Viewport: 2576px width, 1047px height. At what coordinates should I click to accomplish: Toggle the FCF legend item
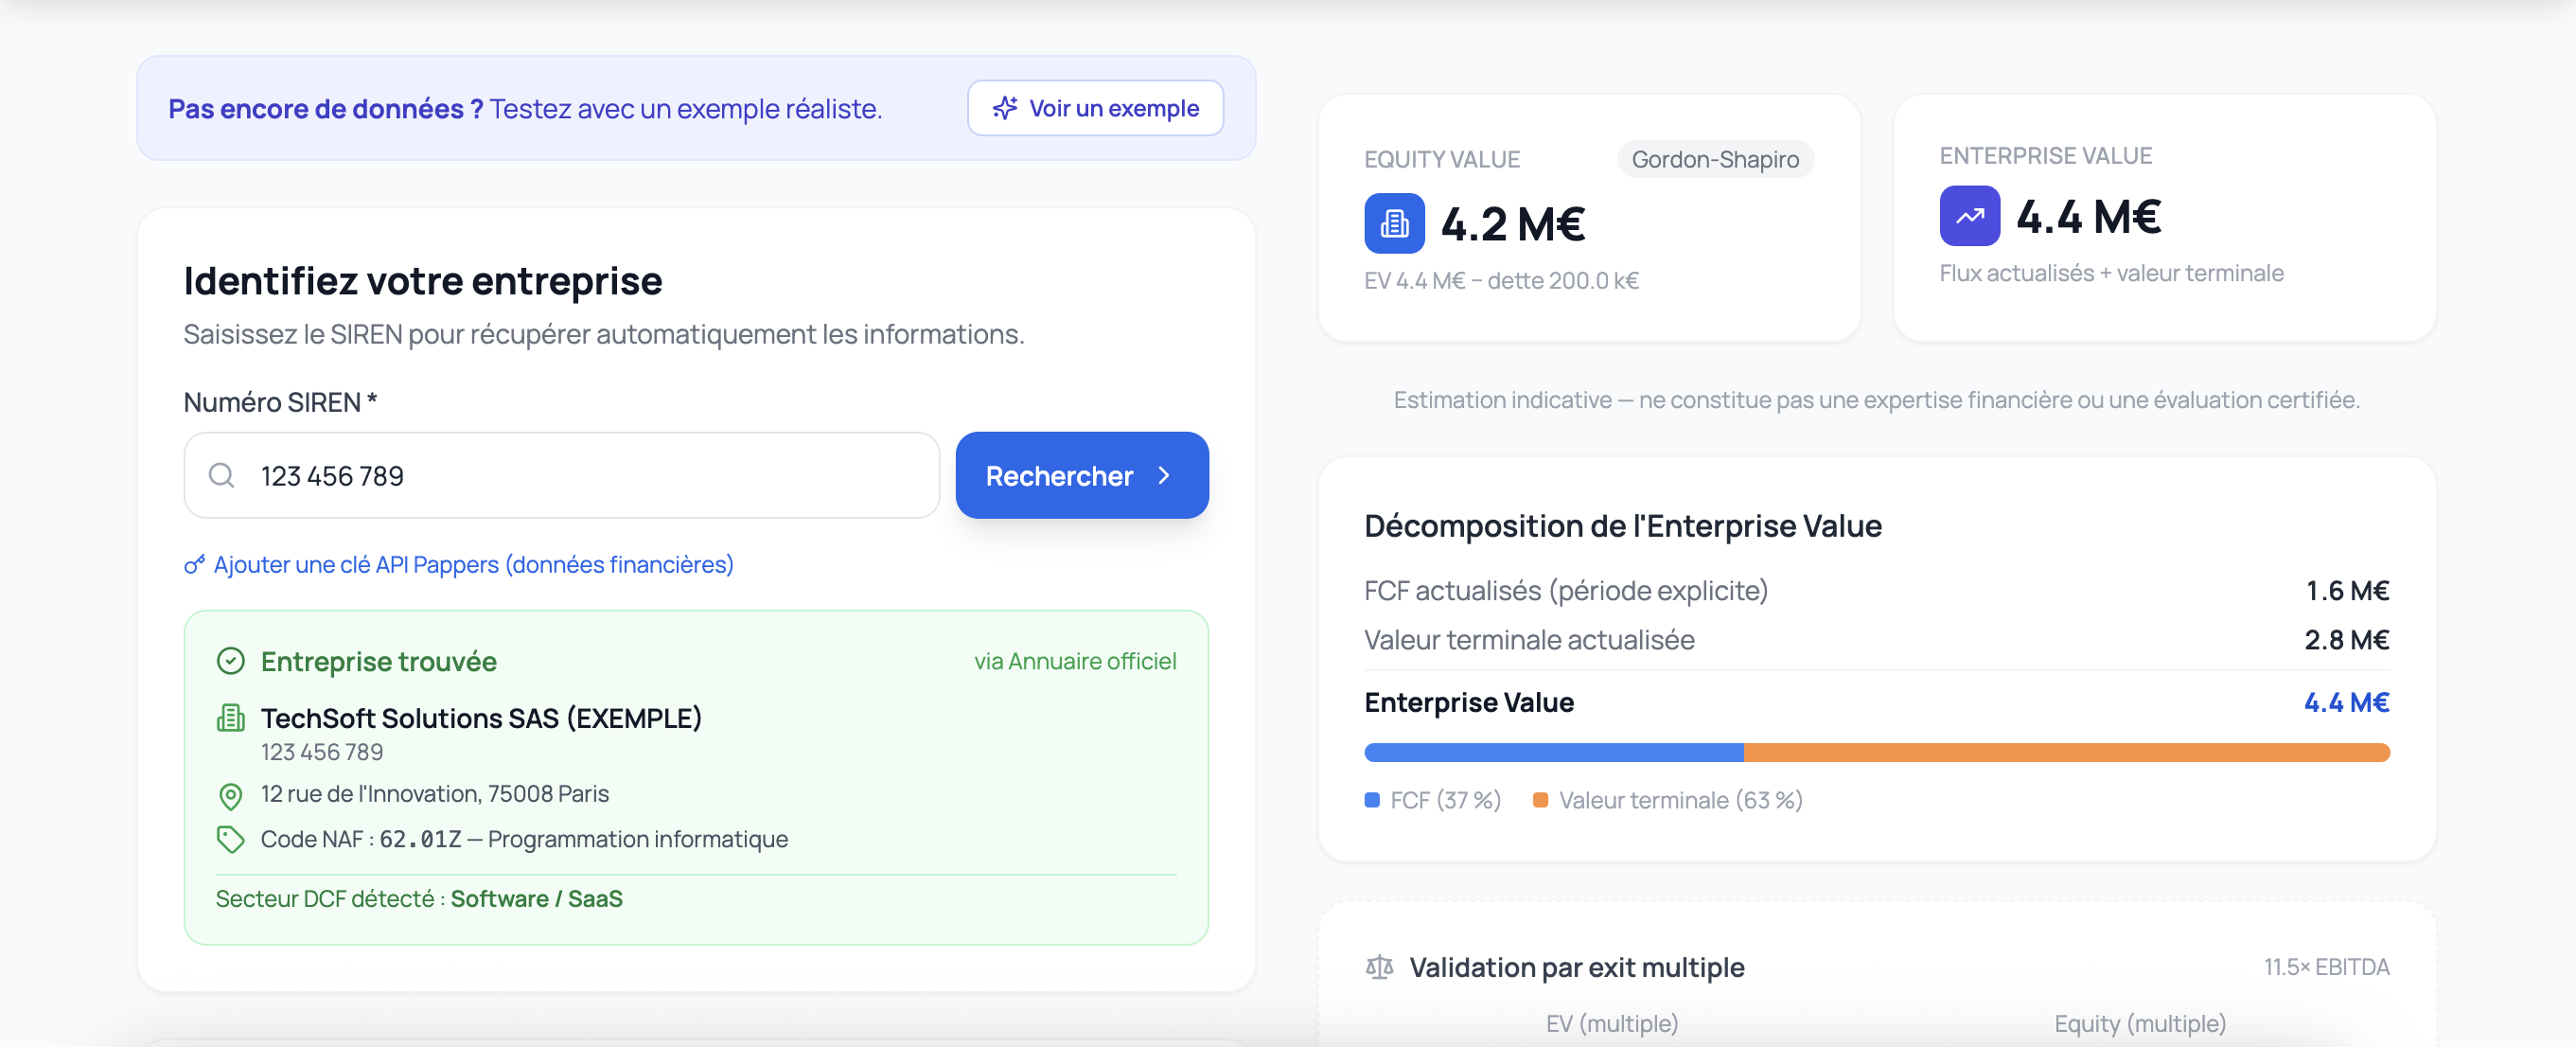click(1432, 800)
